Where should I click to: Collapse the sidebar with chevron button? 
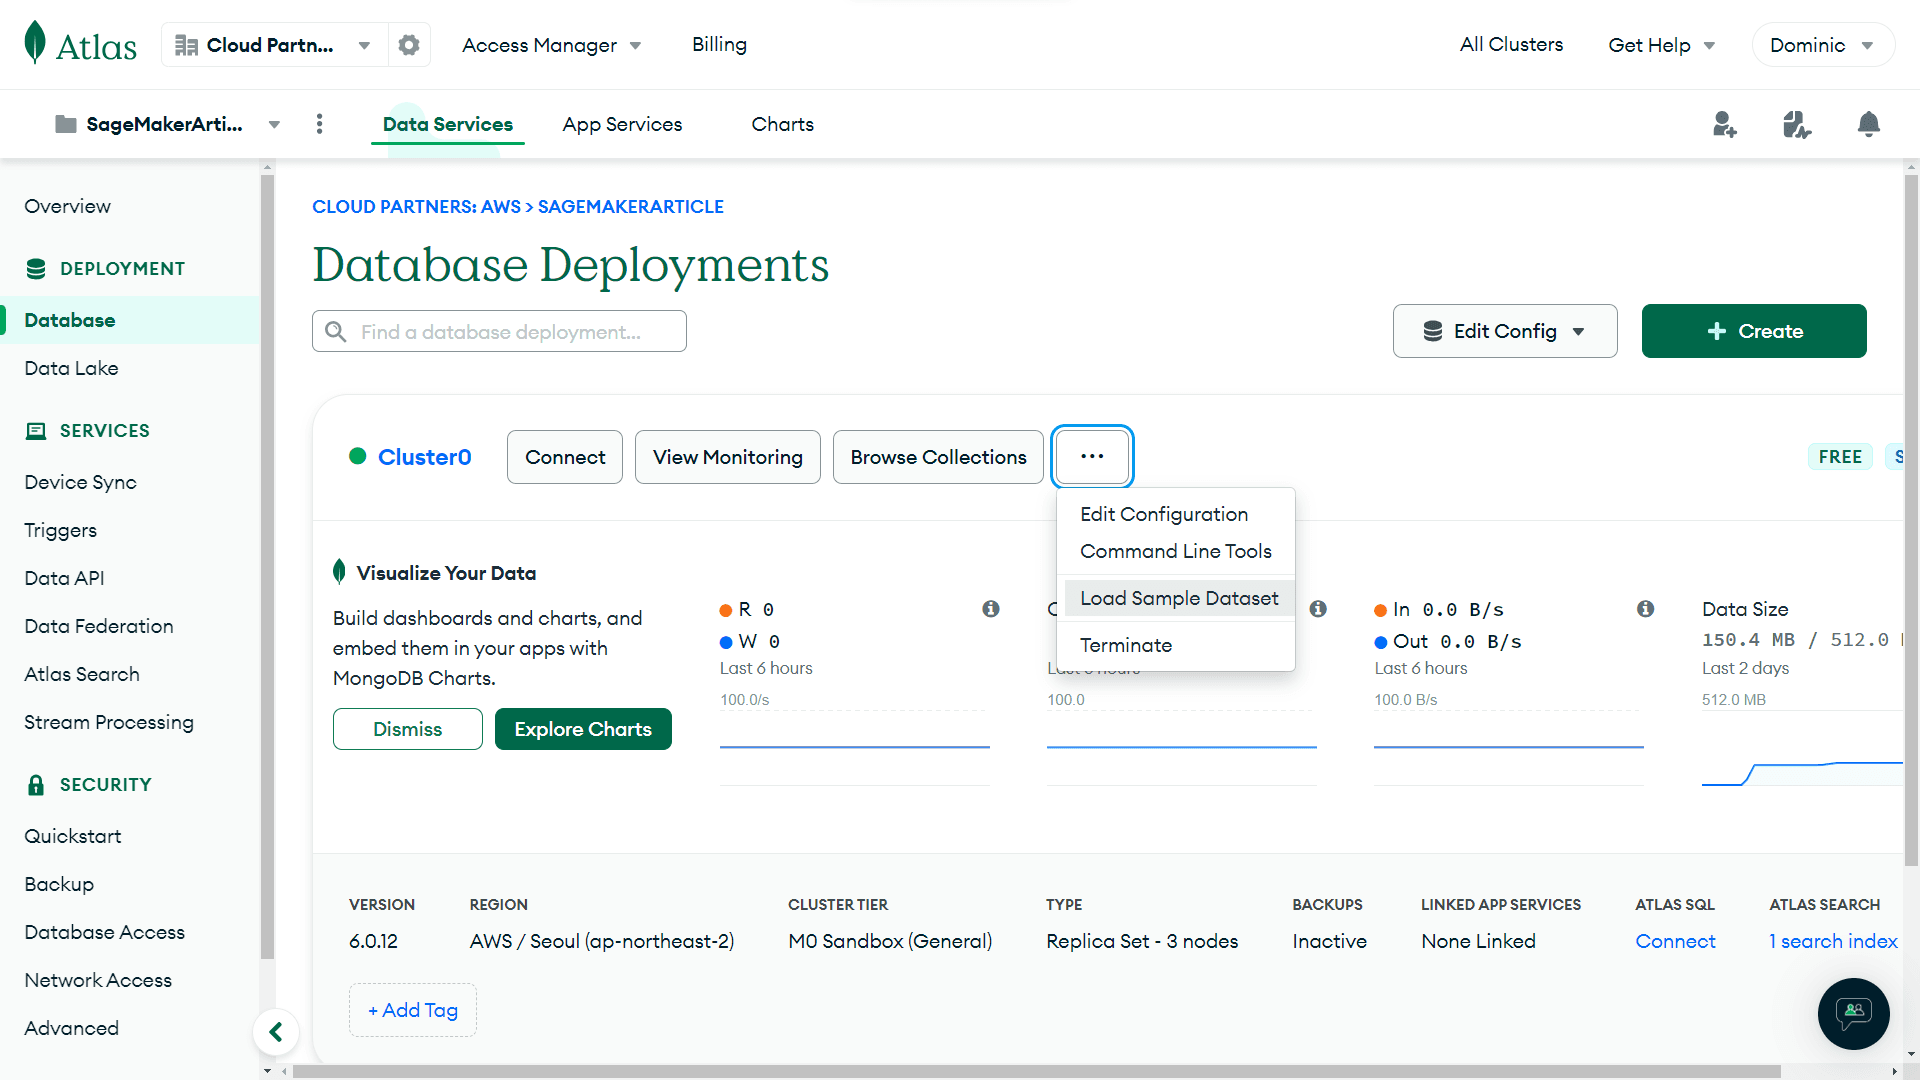276,1032
